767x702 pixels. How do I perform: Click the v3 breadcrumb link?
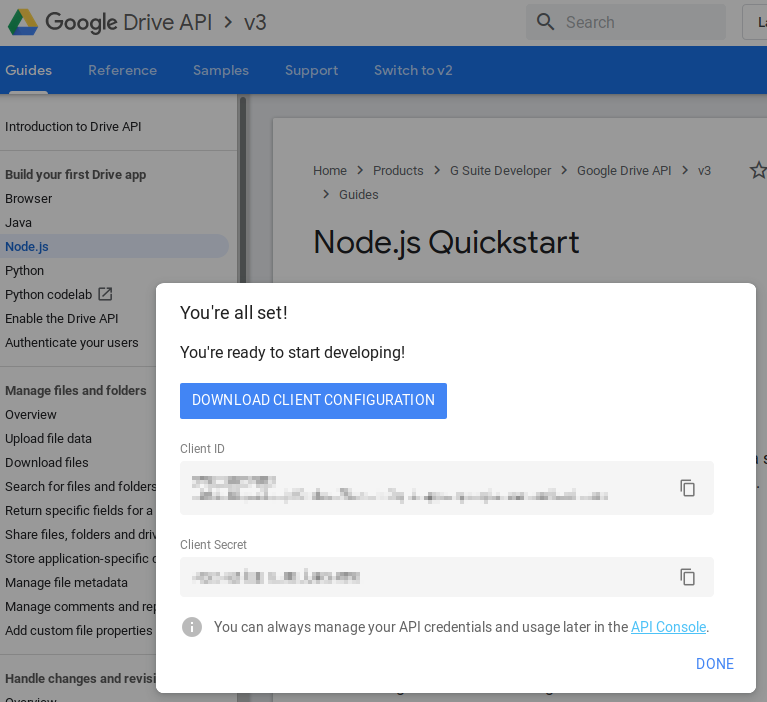click(704, 170)
